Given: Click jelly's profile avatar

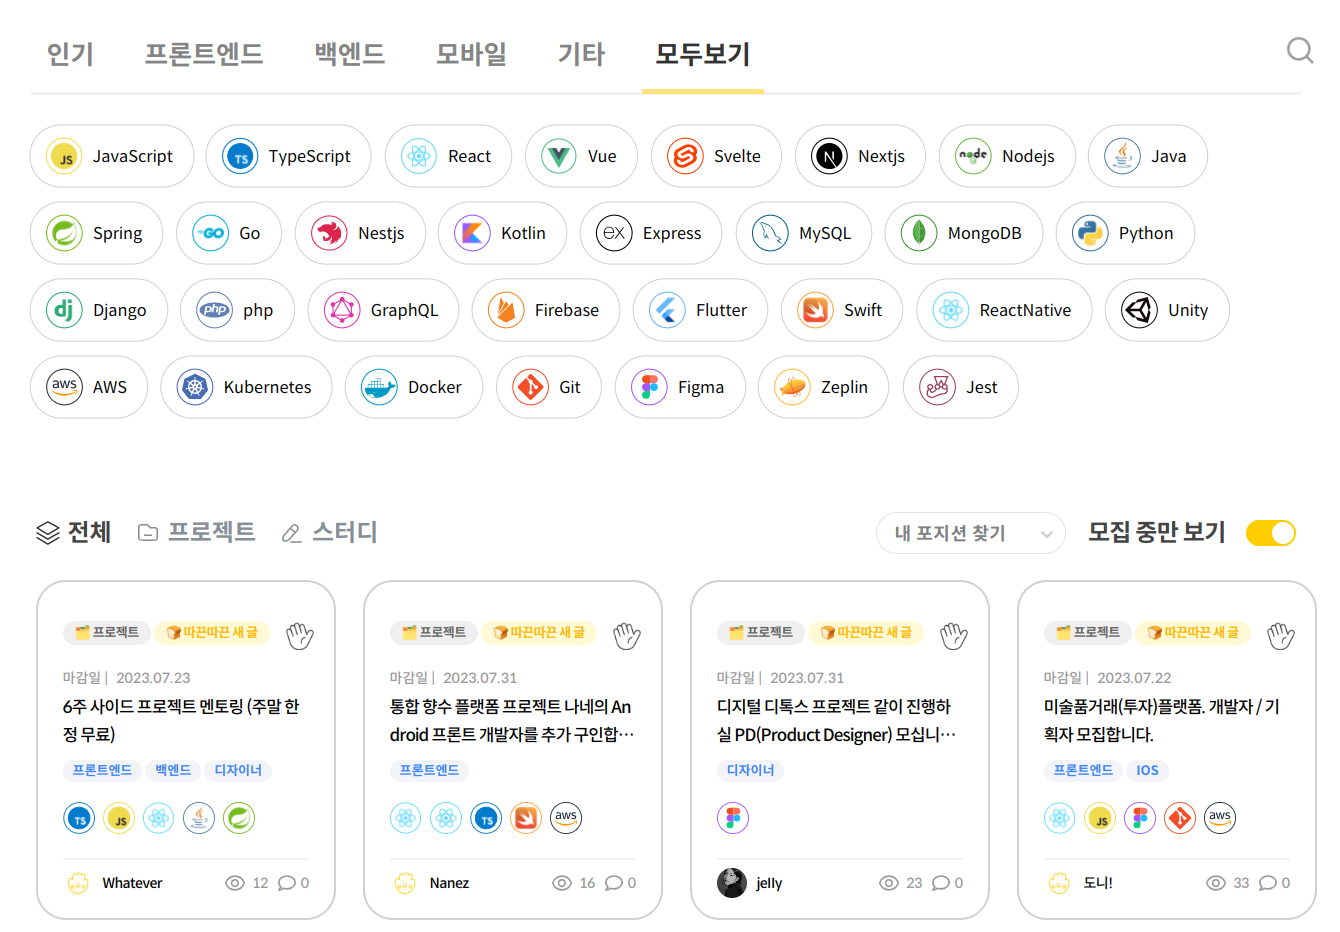Looking at the screenshot, I should [x=732, y=883].
